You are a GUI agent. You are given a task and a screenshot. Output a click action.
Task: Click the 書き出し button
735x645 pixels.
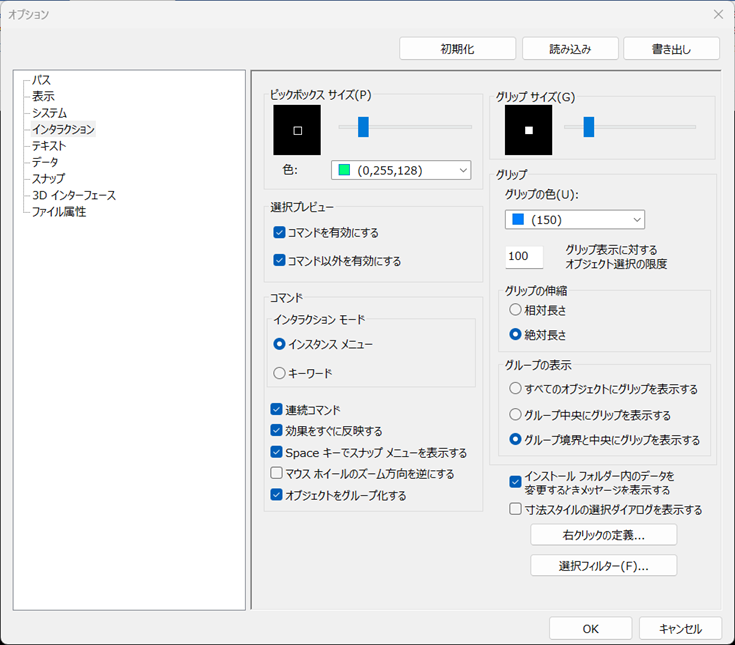[671, 49]
